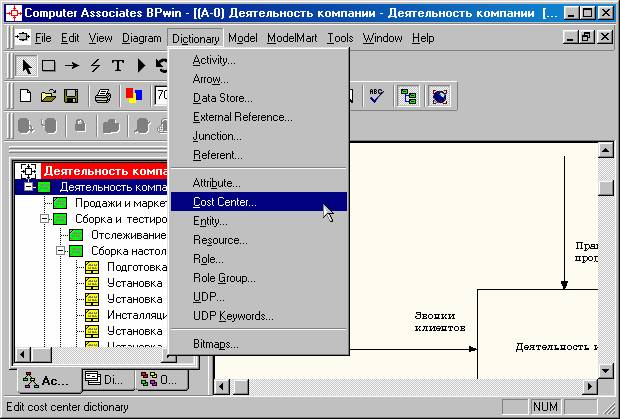Choose Junction... dictionary entry

click(x=259, y=136)
